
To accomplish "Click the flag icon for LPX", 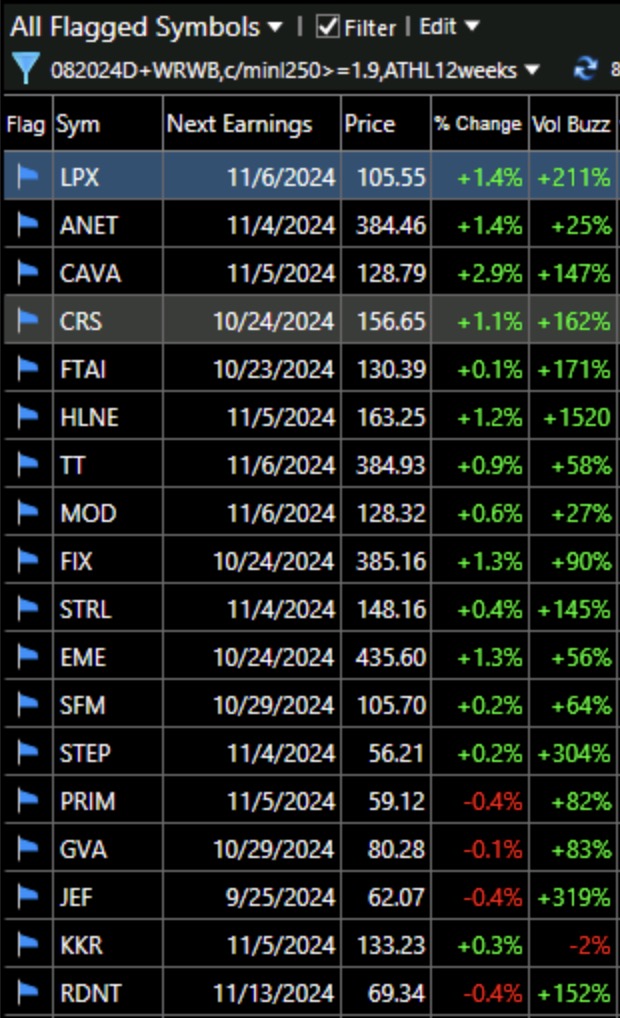I will 27,177.
